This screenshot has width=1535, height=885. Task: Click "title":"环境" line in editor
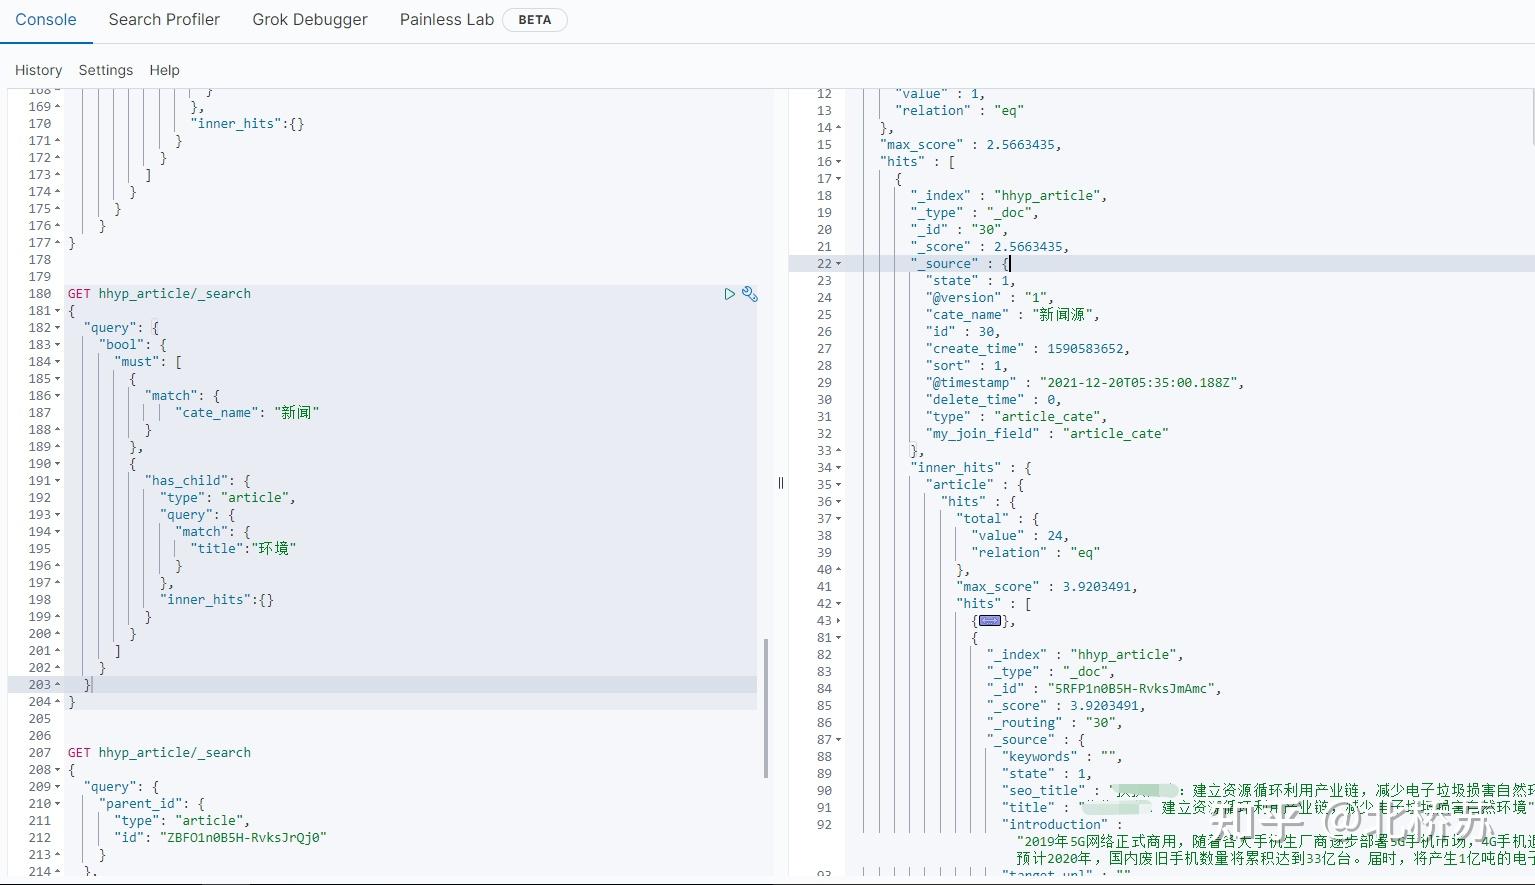pos(243,549)
